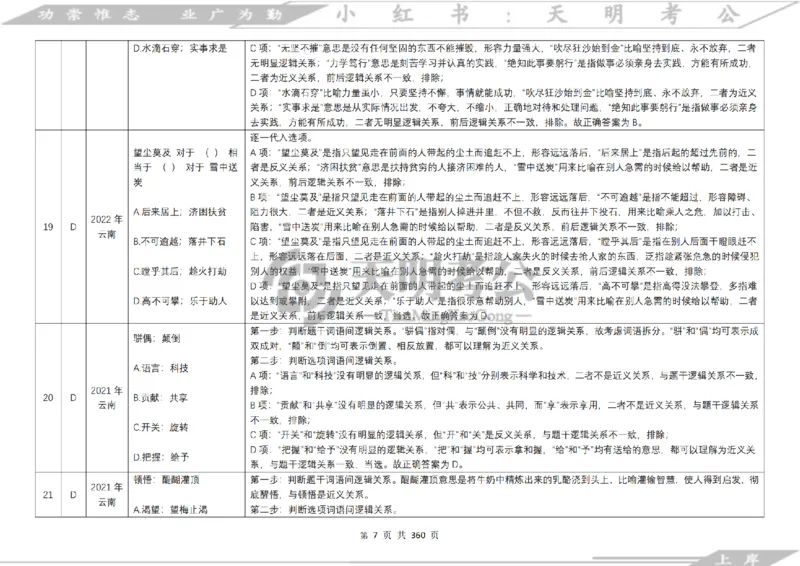Click row 19 explanation starting "B项:望尘莫及"
Screen dimensions: 800x566
tap(504, 211)
